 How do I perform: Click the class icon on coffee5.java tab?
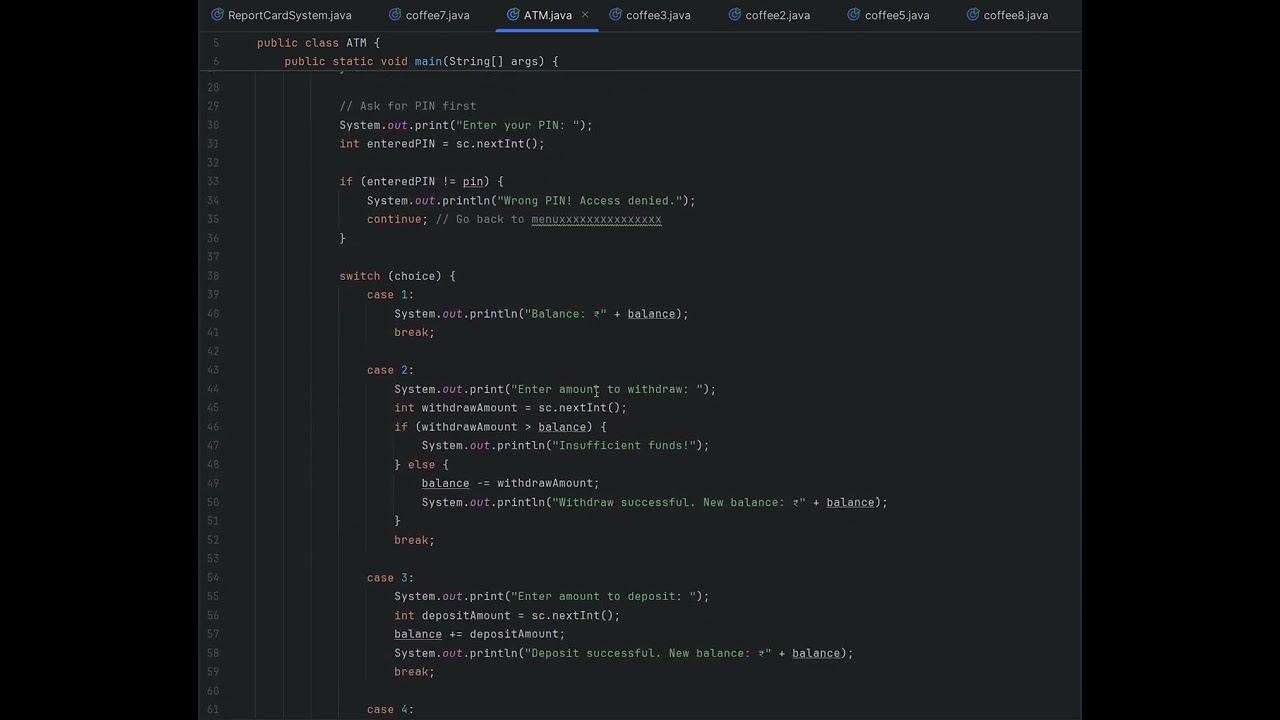tap(854, 15)
